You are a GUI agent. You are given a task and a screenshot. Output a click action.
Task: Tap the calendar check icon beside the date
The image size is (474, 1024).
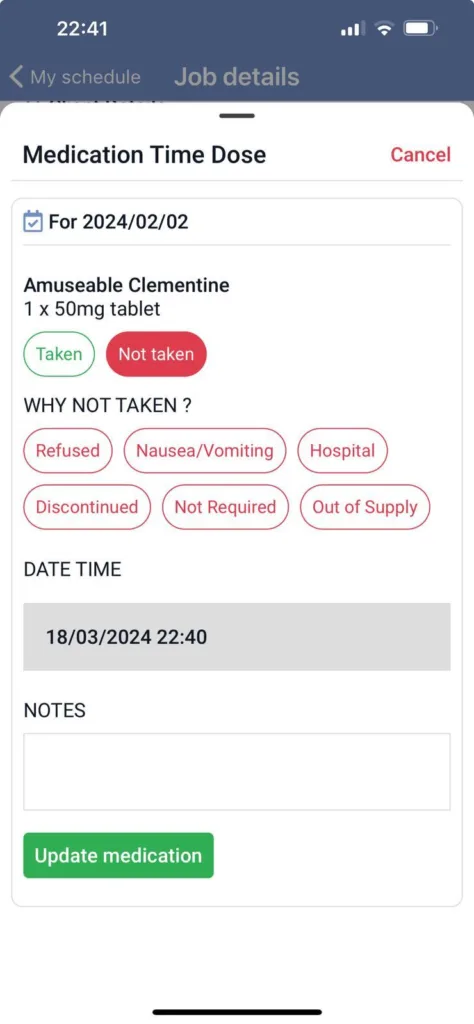pos(33,221)
